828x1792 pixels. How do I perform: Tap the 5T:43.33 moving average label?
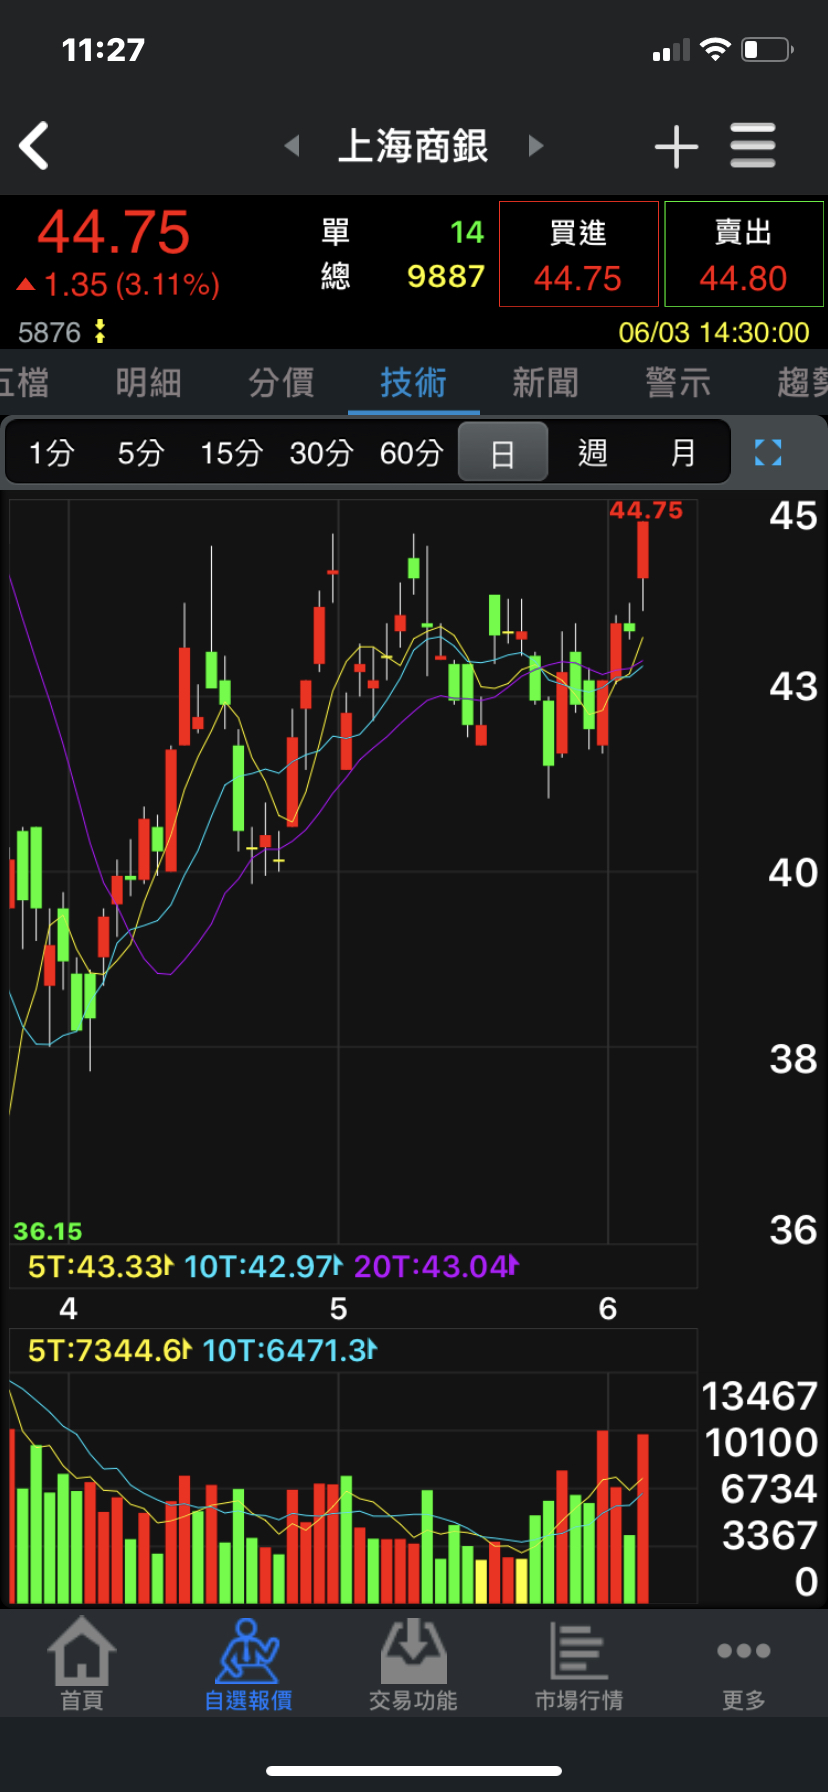click(101, 1266)
